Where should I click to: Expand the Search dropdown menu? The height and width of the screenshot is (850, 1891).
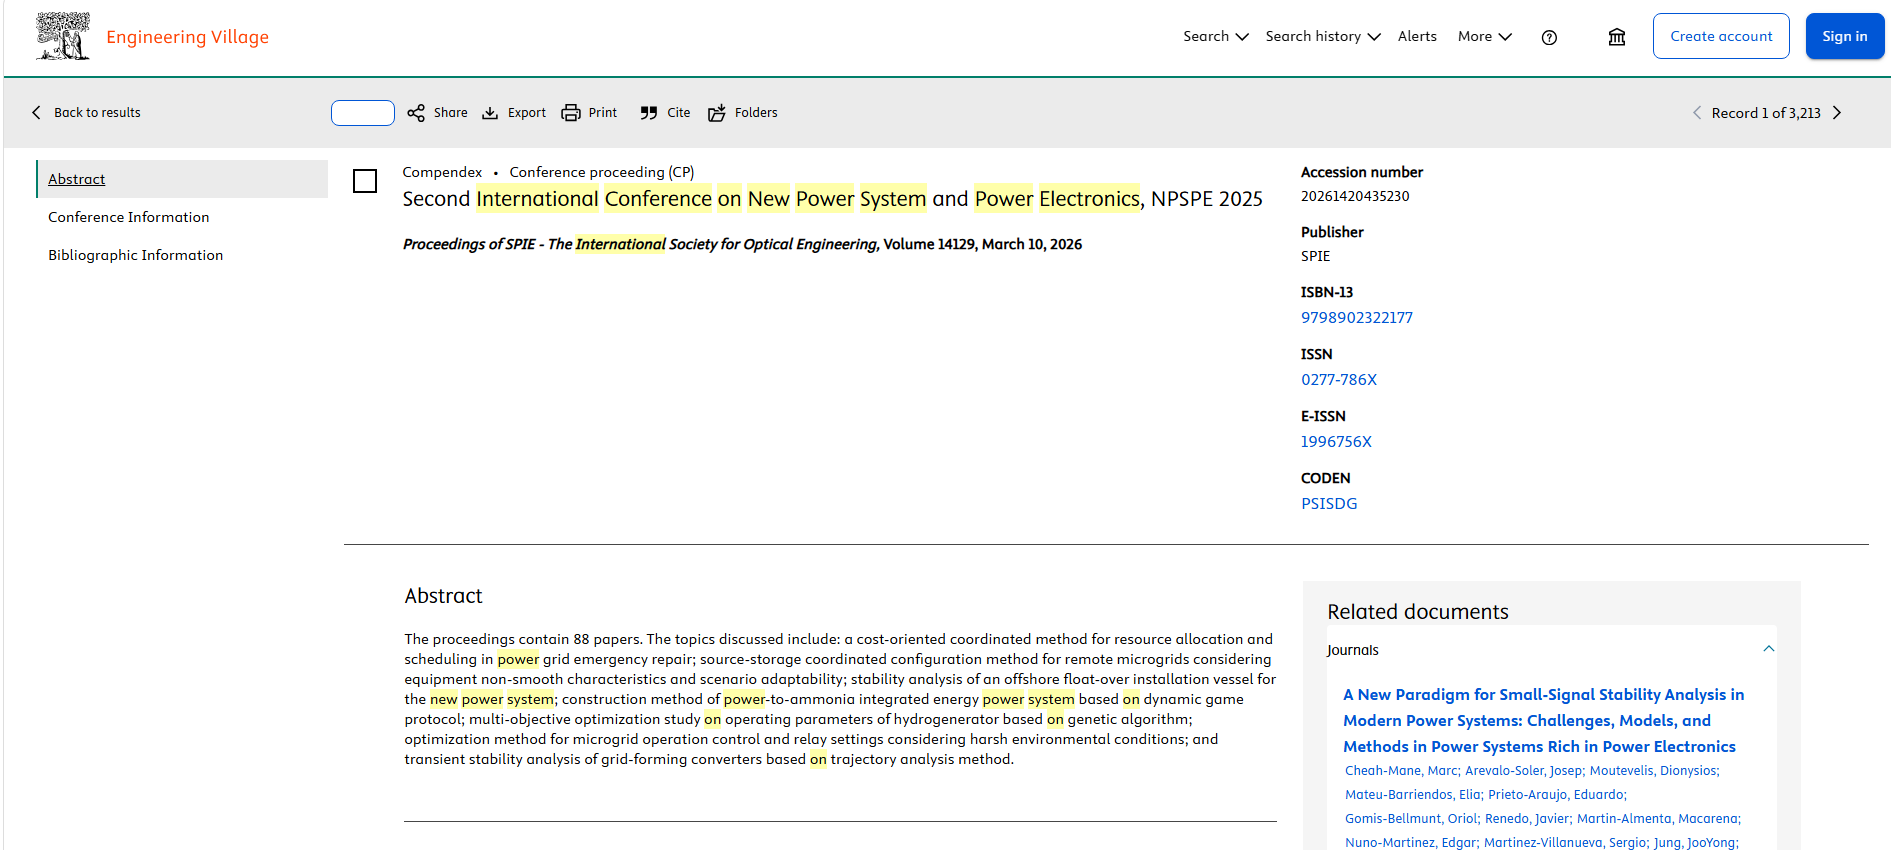coord(1216,36)
